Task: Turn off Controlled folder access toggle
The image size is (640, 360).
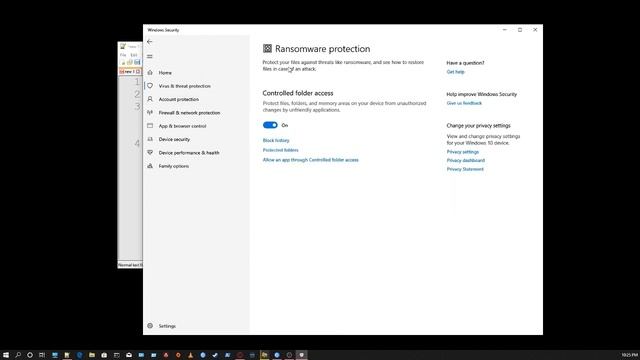Action: [270, 125]
